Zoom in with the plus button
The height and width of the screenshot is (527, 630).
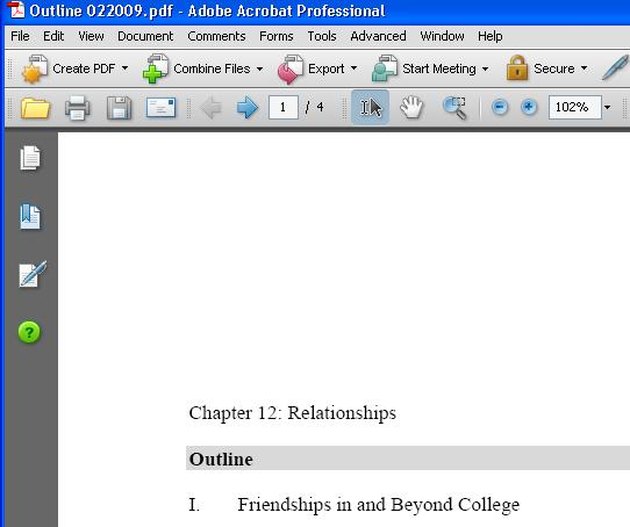[x=529, y=107]
